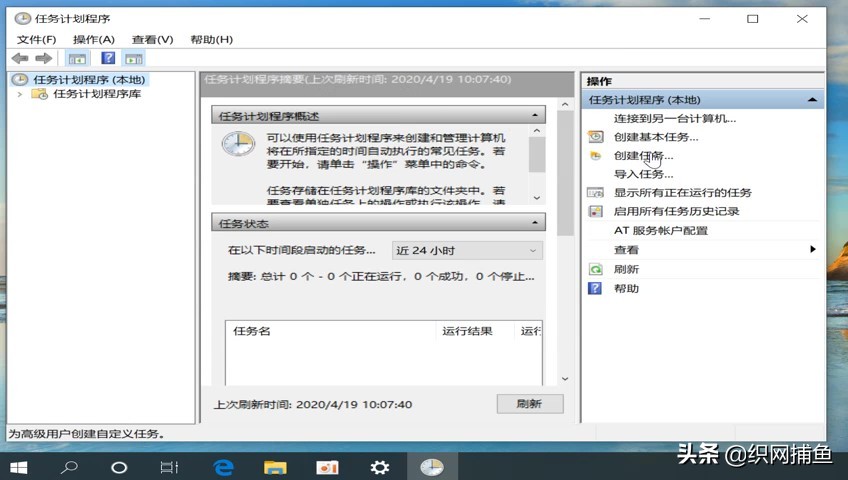
Task: Click the folder icon of 任务计划程序库
Action: point(39,94)
